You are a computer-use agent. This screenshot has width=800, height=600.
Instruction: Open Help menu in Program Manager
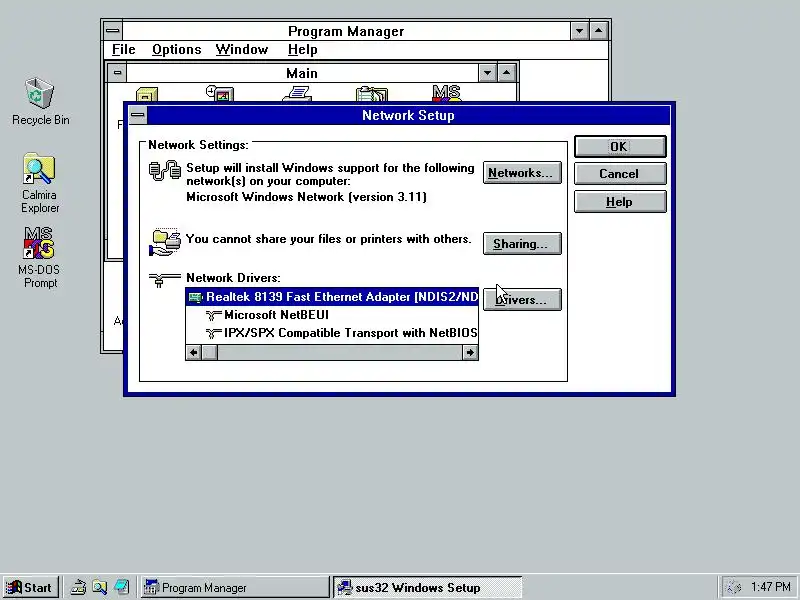coord(303,49)
